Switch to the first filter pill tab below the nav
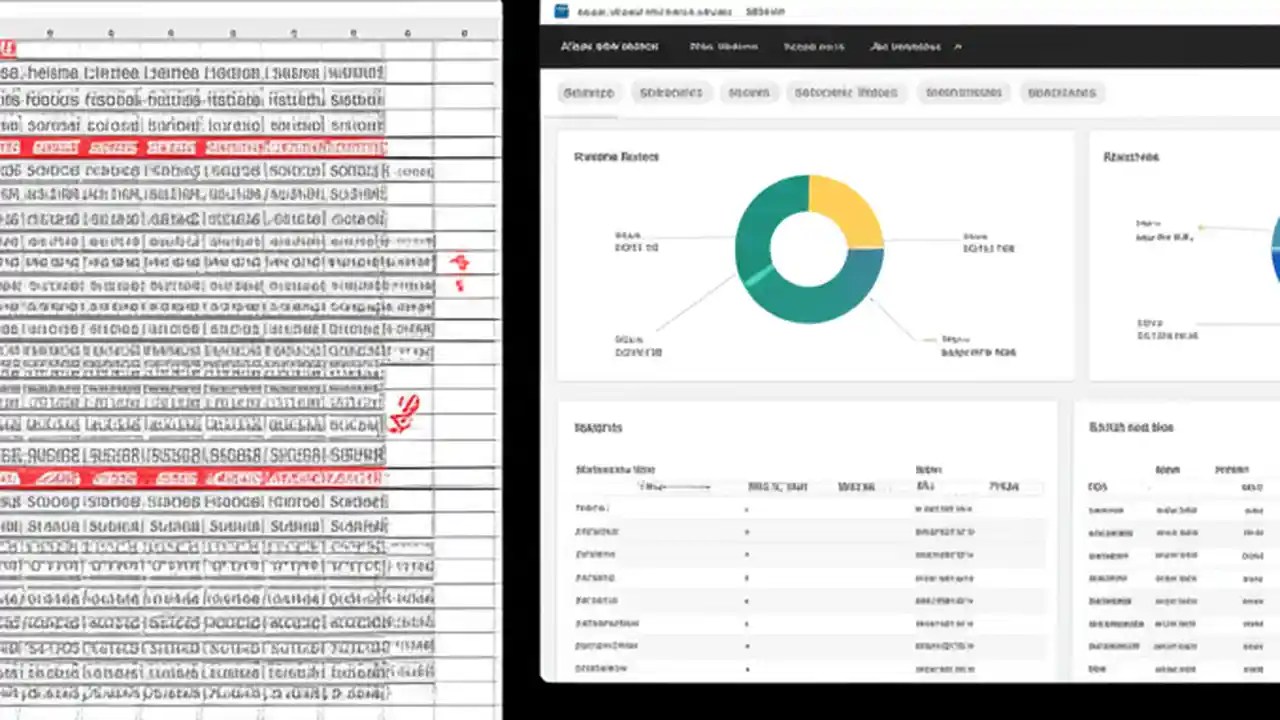The width and height of the screenshot is (1280, 720). (588, 92)
